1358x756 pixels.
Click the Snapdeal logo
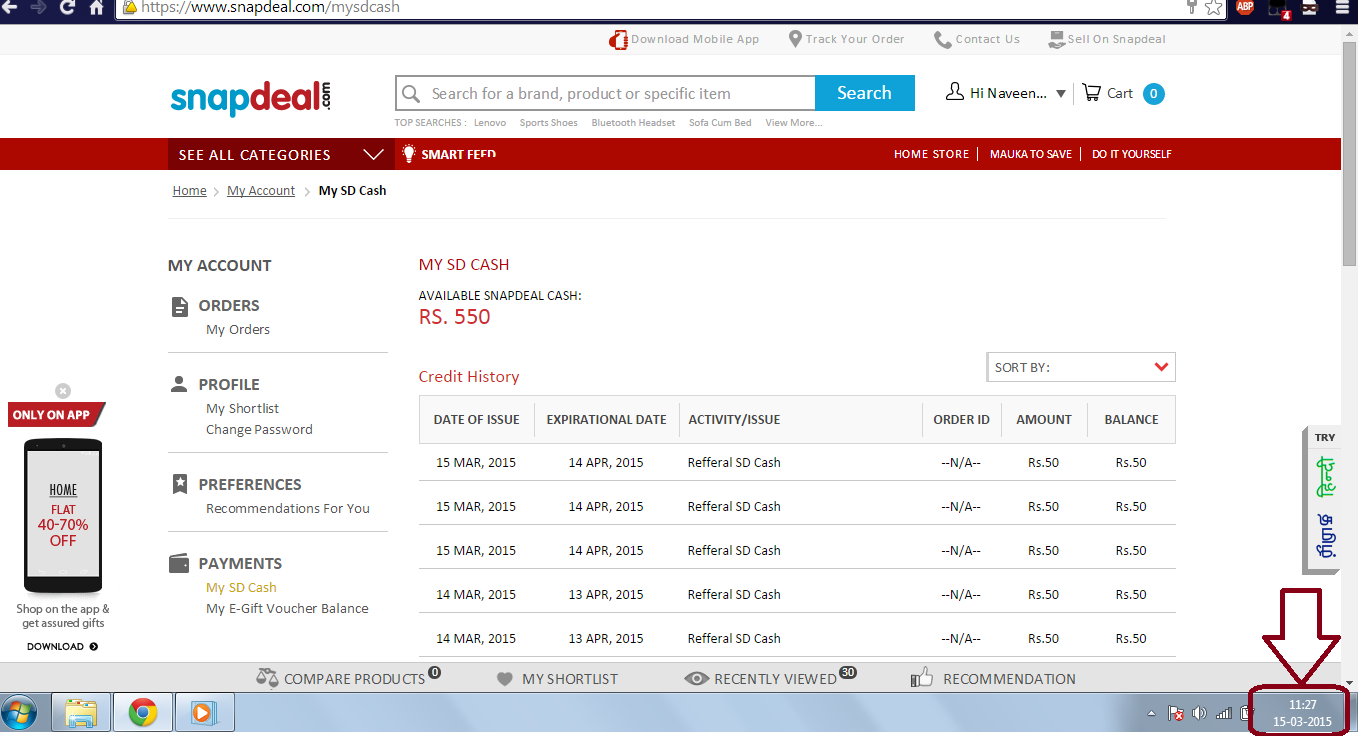coord(250,97)
